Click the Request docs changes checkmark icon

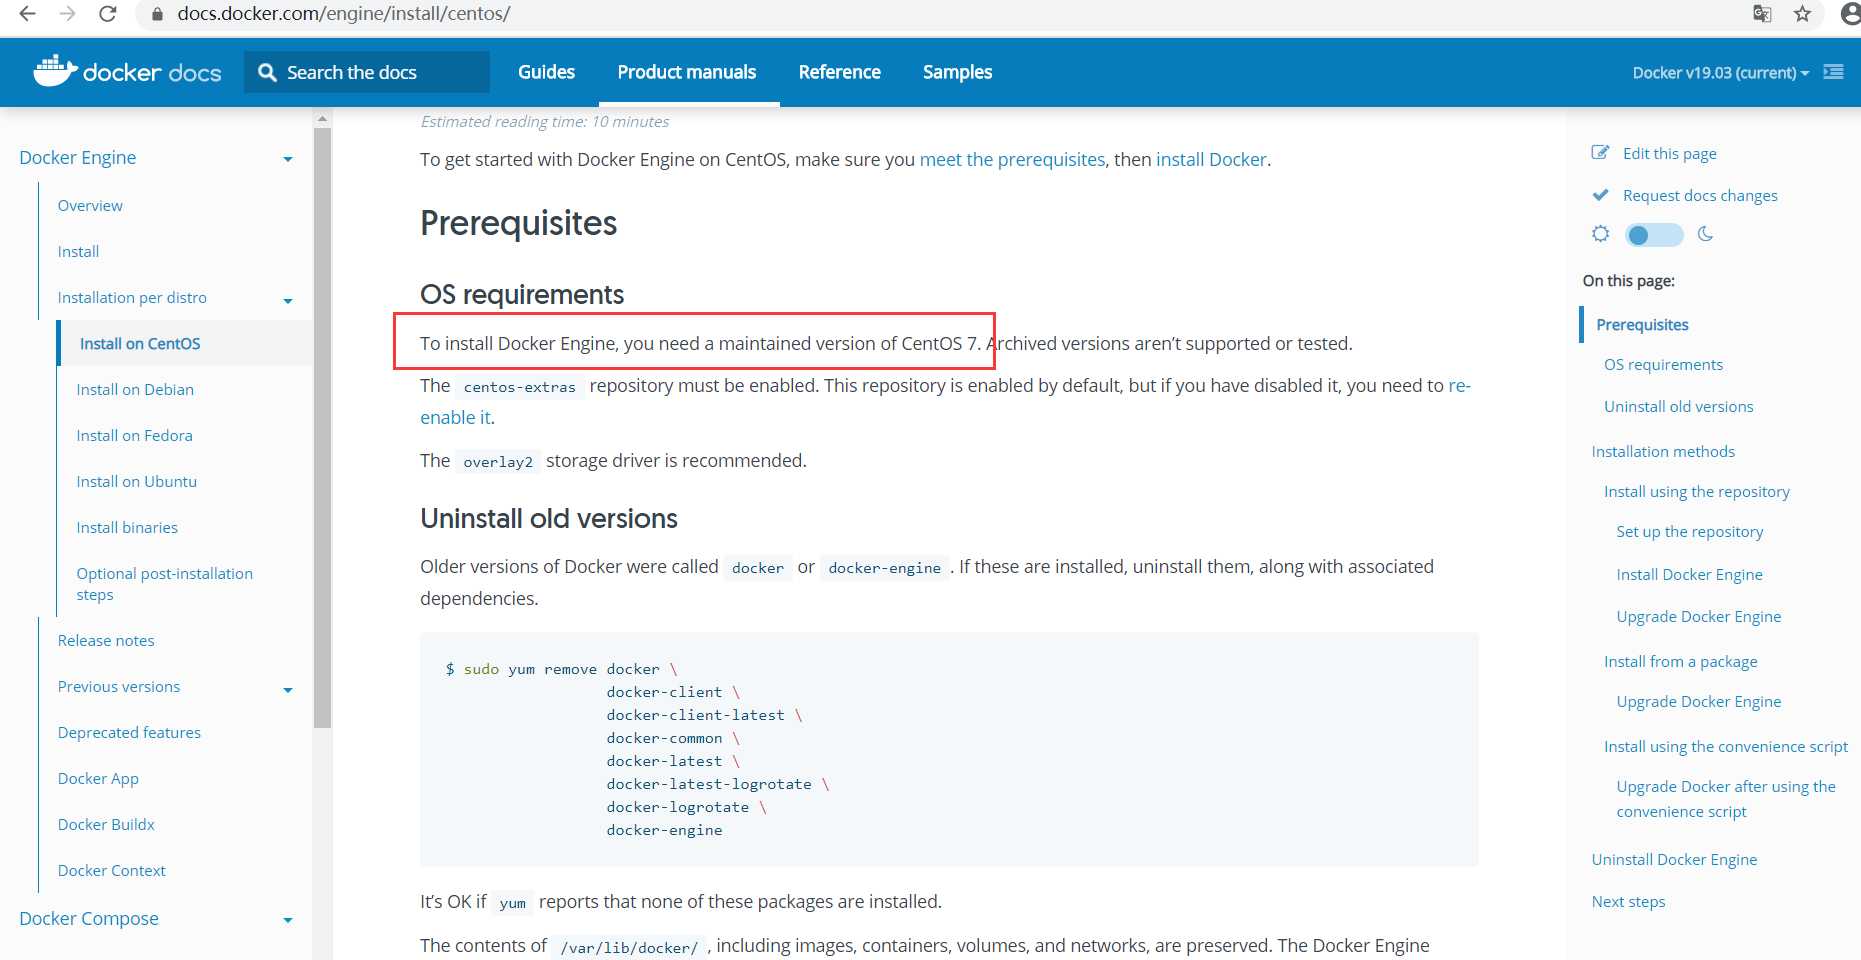1600,194
